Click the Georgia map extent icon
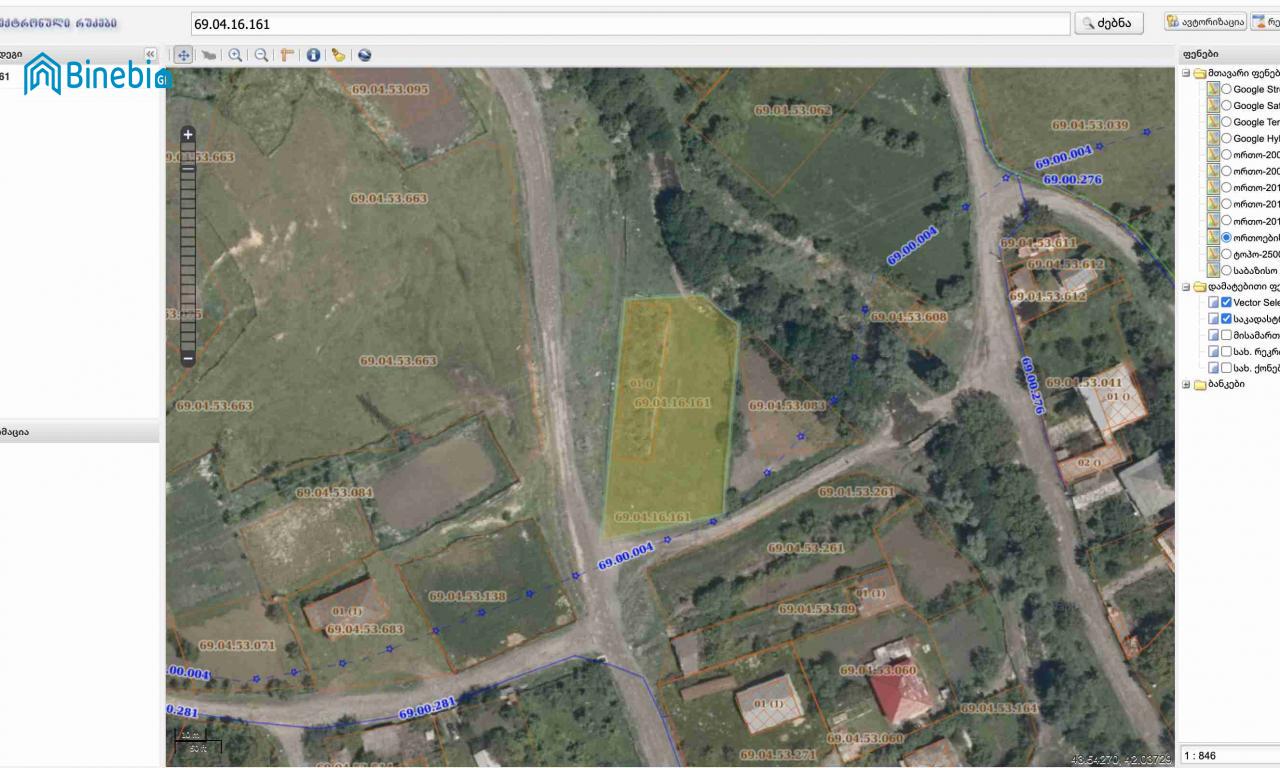The width and height of the screenshot is (1280, 768). tap(210, 55)
